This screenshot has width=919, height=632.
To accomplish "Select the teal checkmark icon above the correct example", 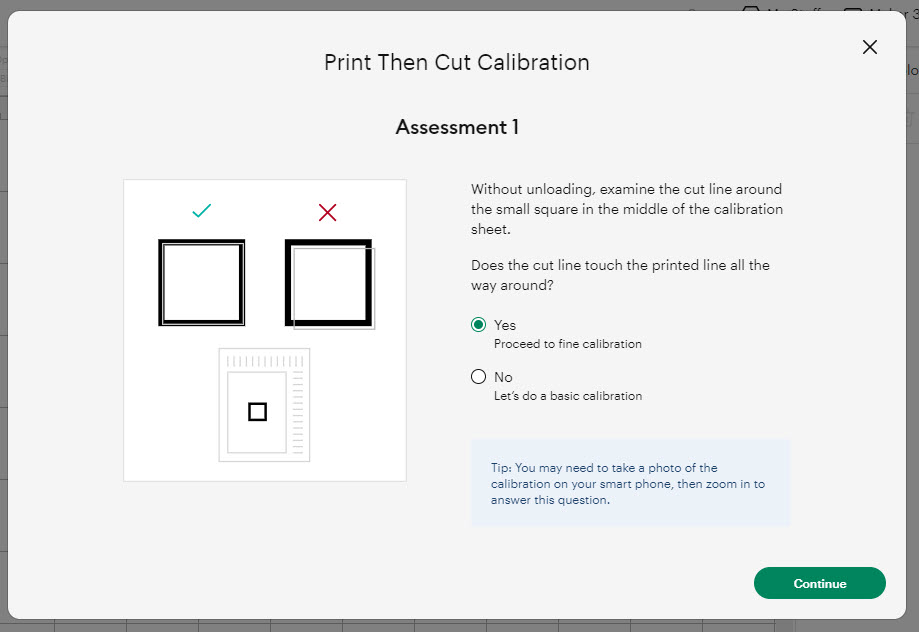I will click(201, 211).
